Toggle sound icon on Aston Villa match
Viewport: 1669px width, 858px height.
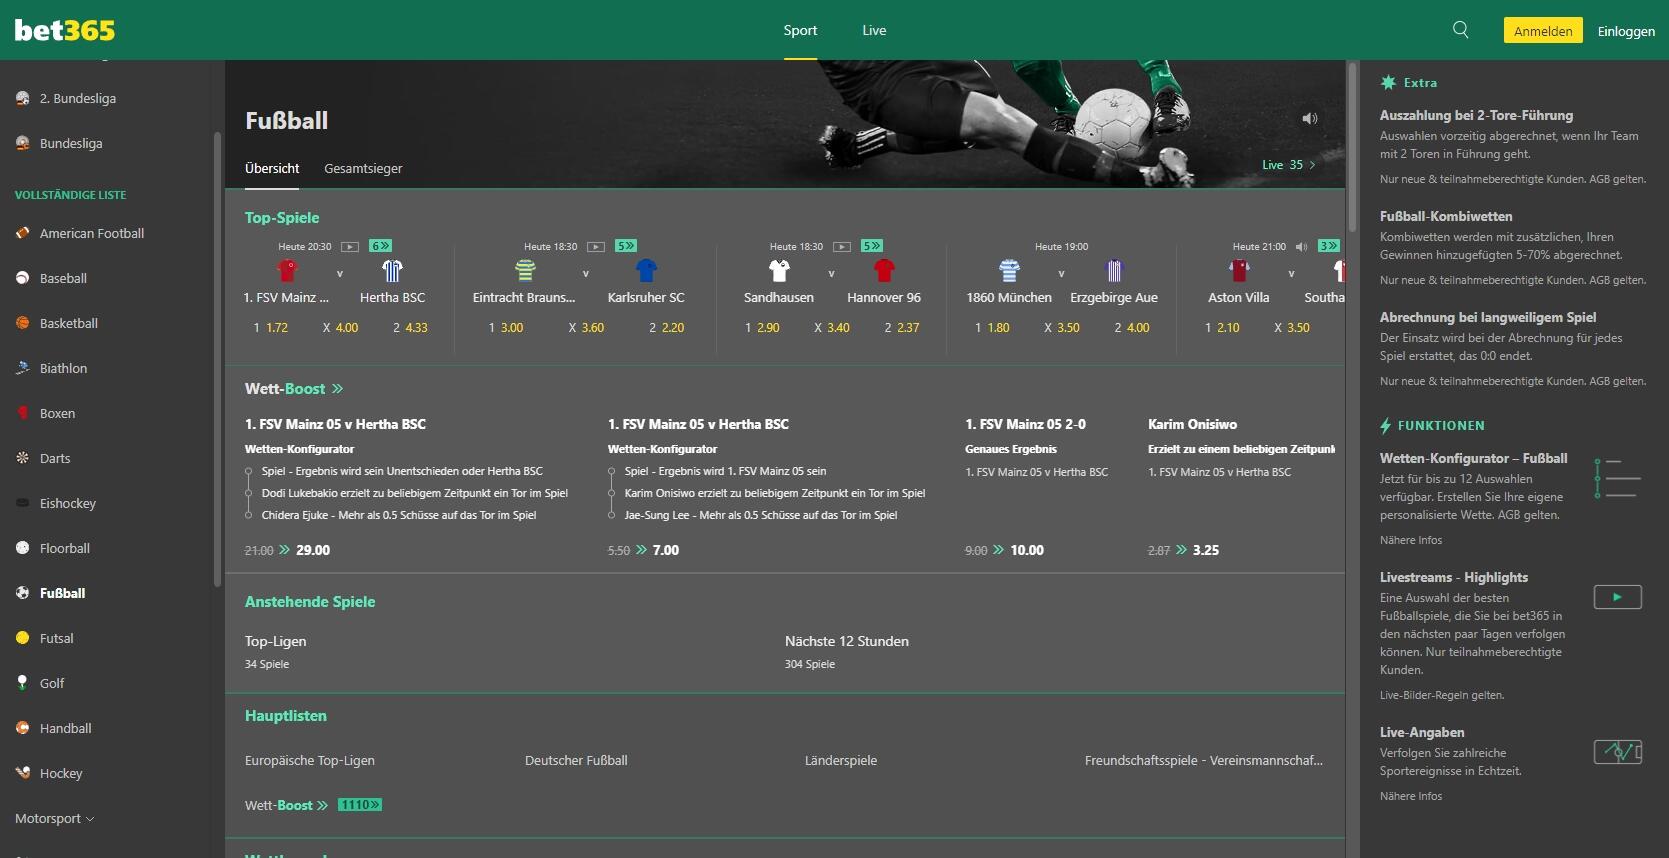click(1301, 246)
